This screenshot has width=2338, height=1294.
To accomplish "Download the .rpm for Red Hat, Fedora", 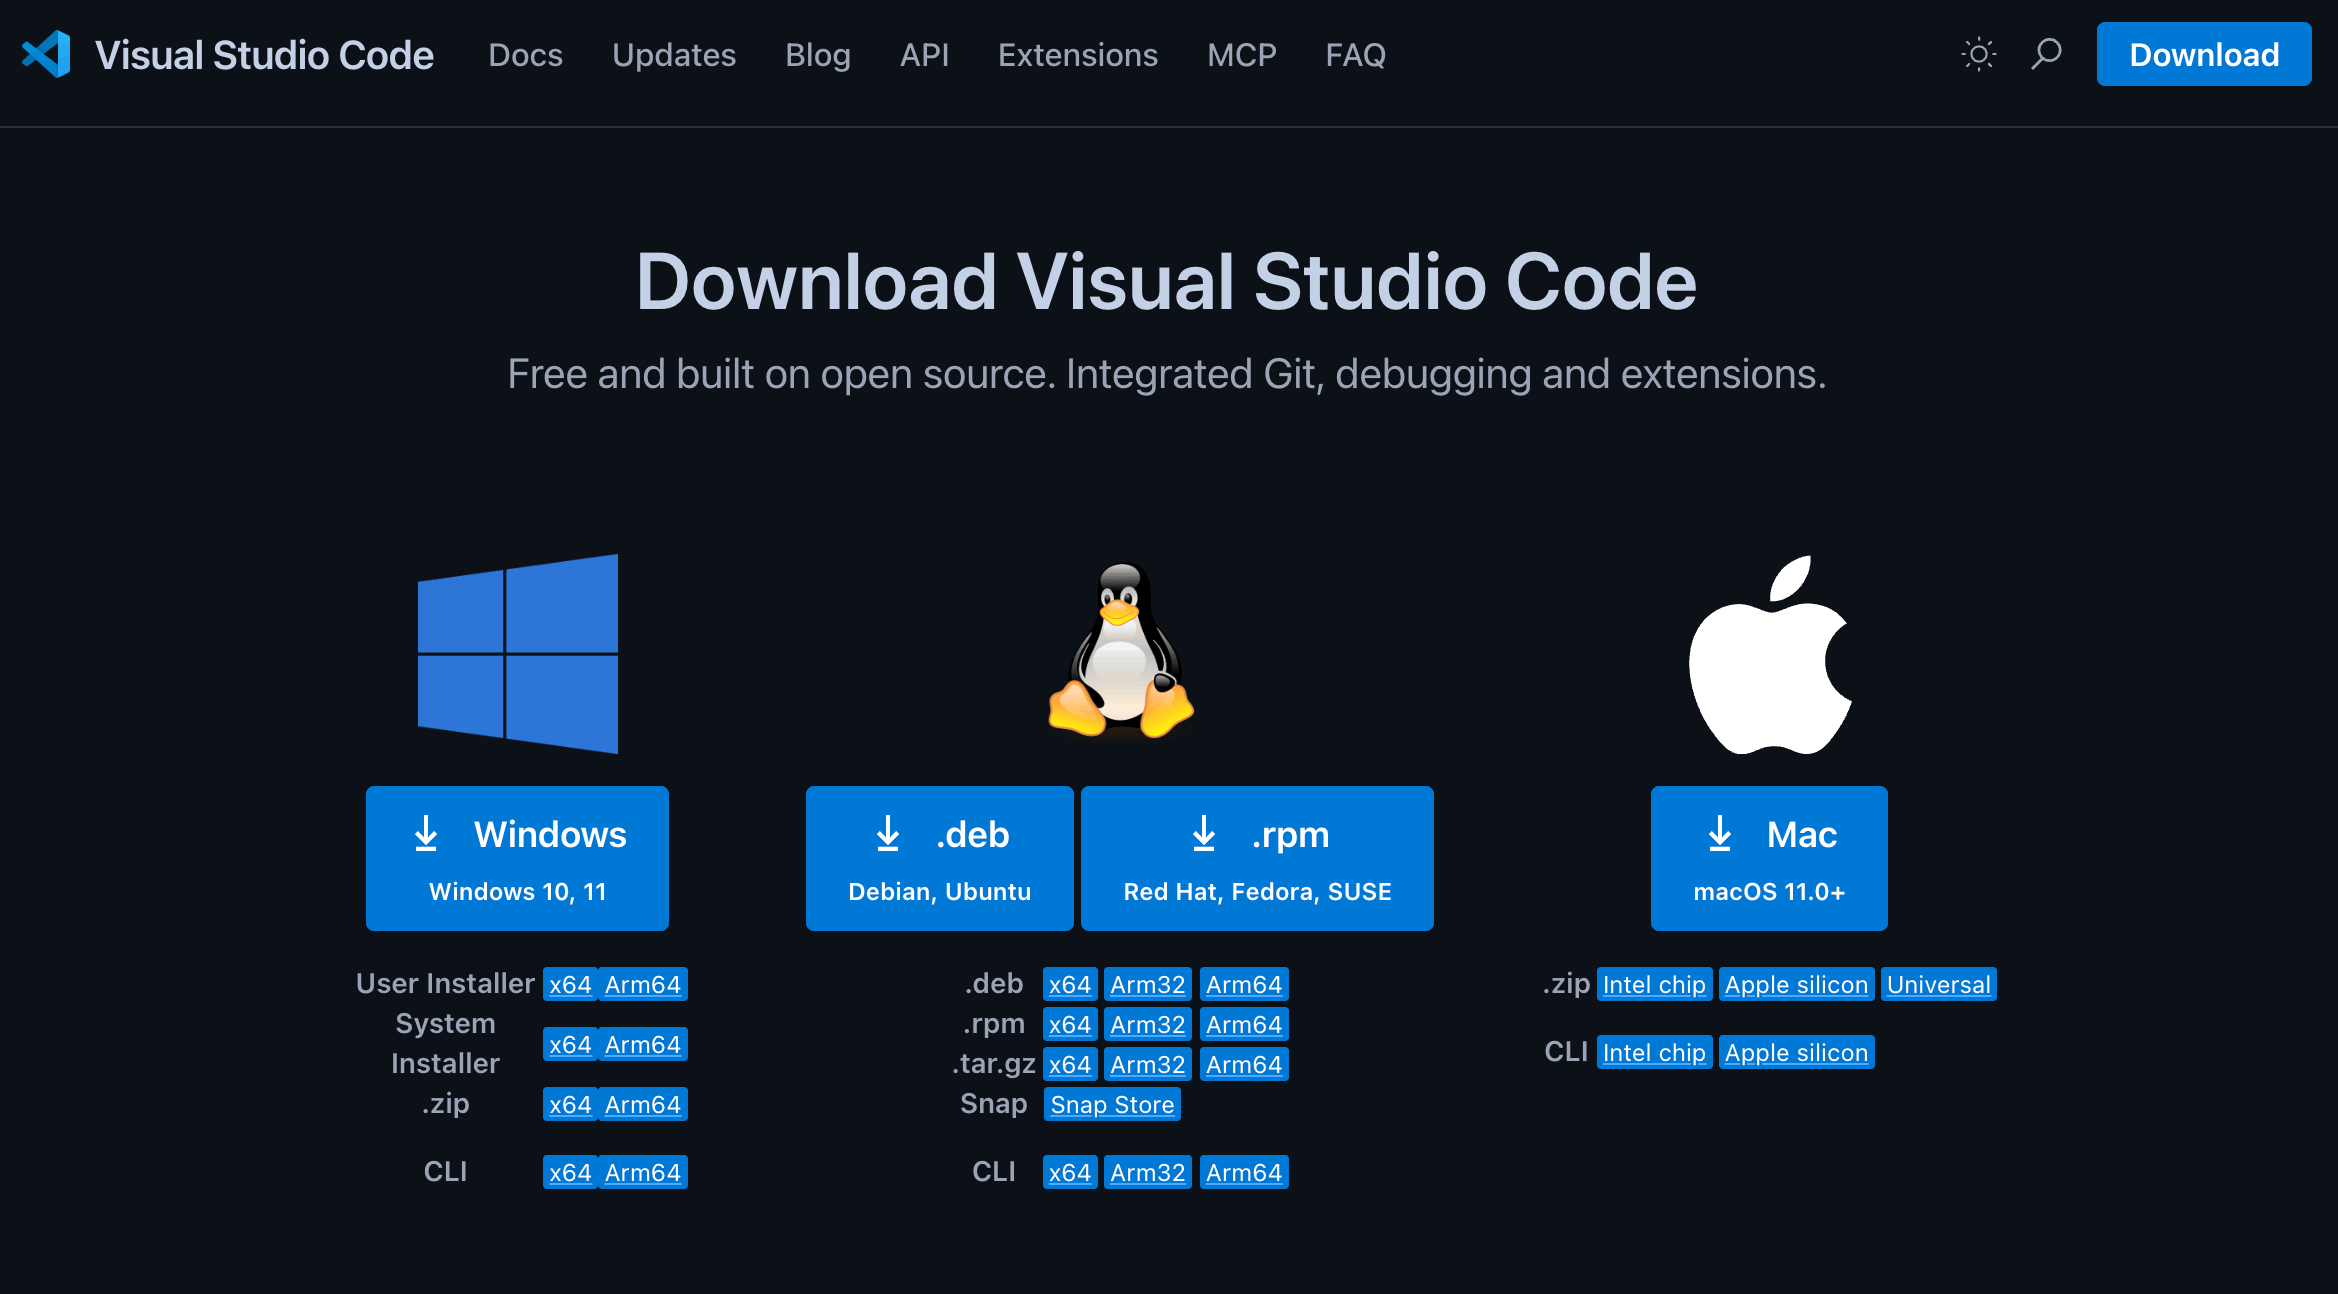I will tap(1257, 858).
